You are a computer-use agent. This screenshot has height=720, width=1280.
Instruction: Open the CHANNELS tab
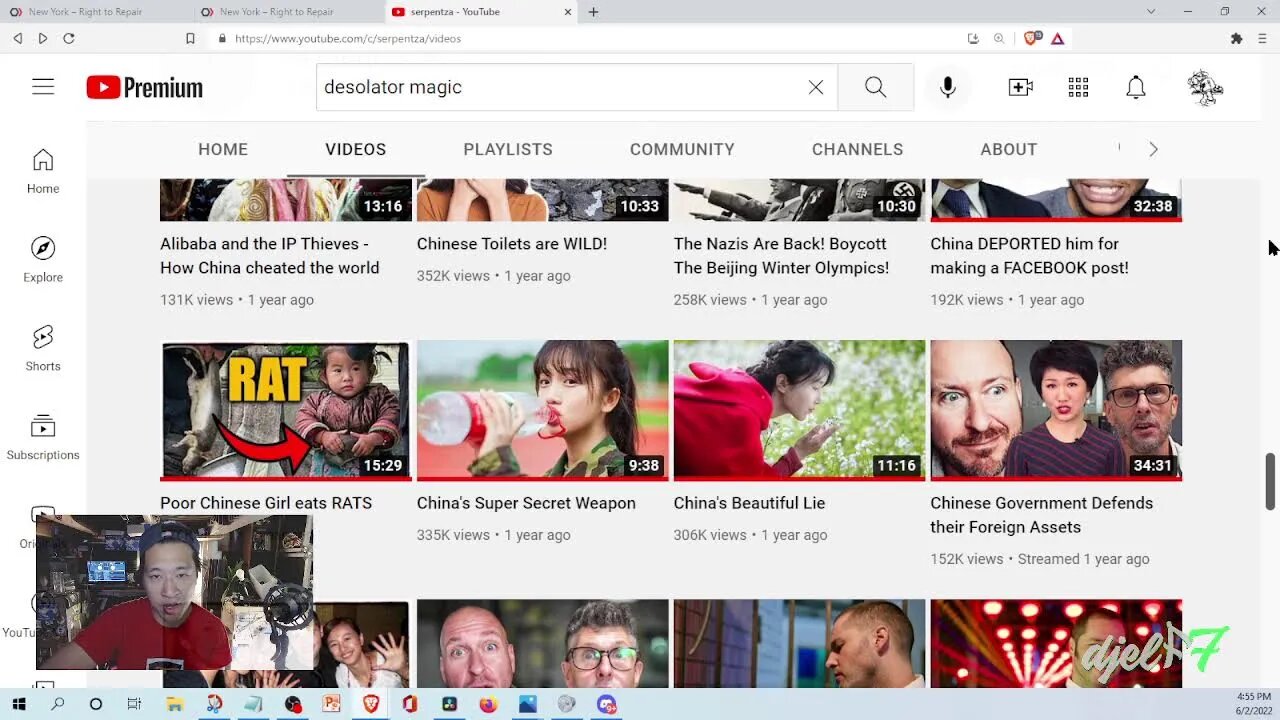pos(857,149)
